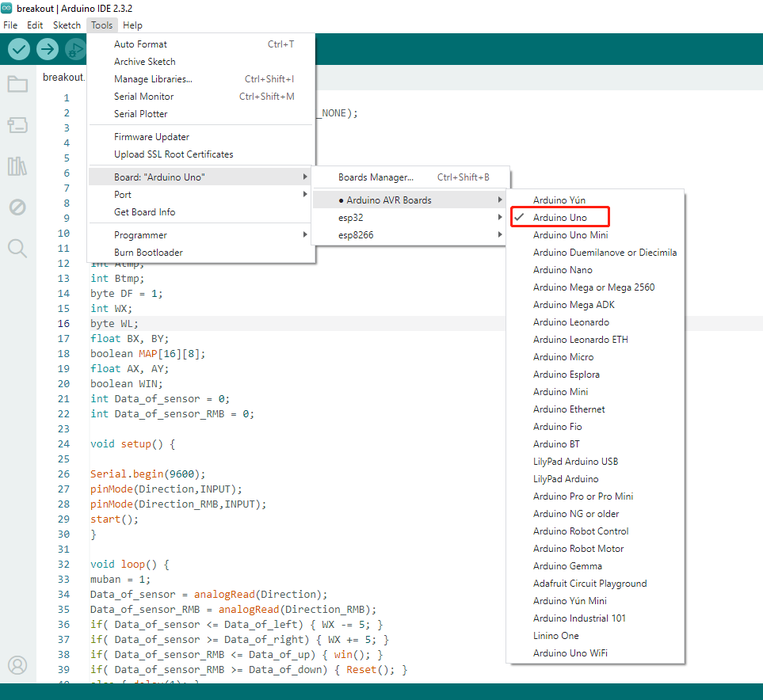763x700 pixels.
Task: Select LilyPad Arduino USB board
Action: coord(595,462)
